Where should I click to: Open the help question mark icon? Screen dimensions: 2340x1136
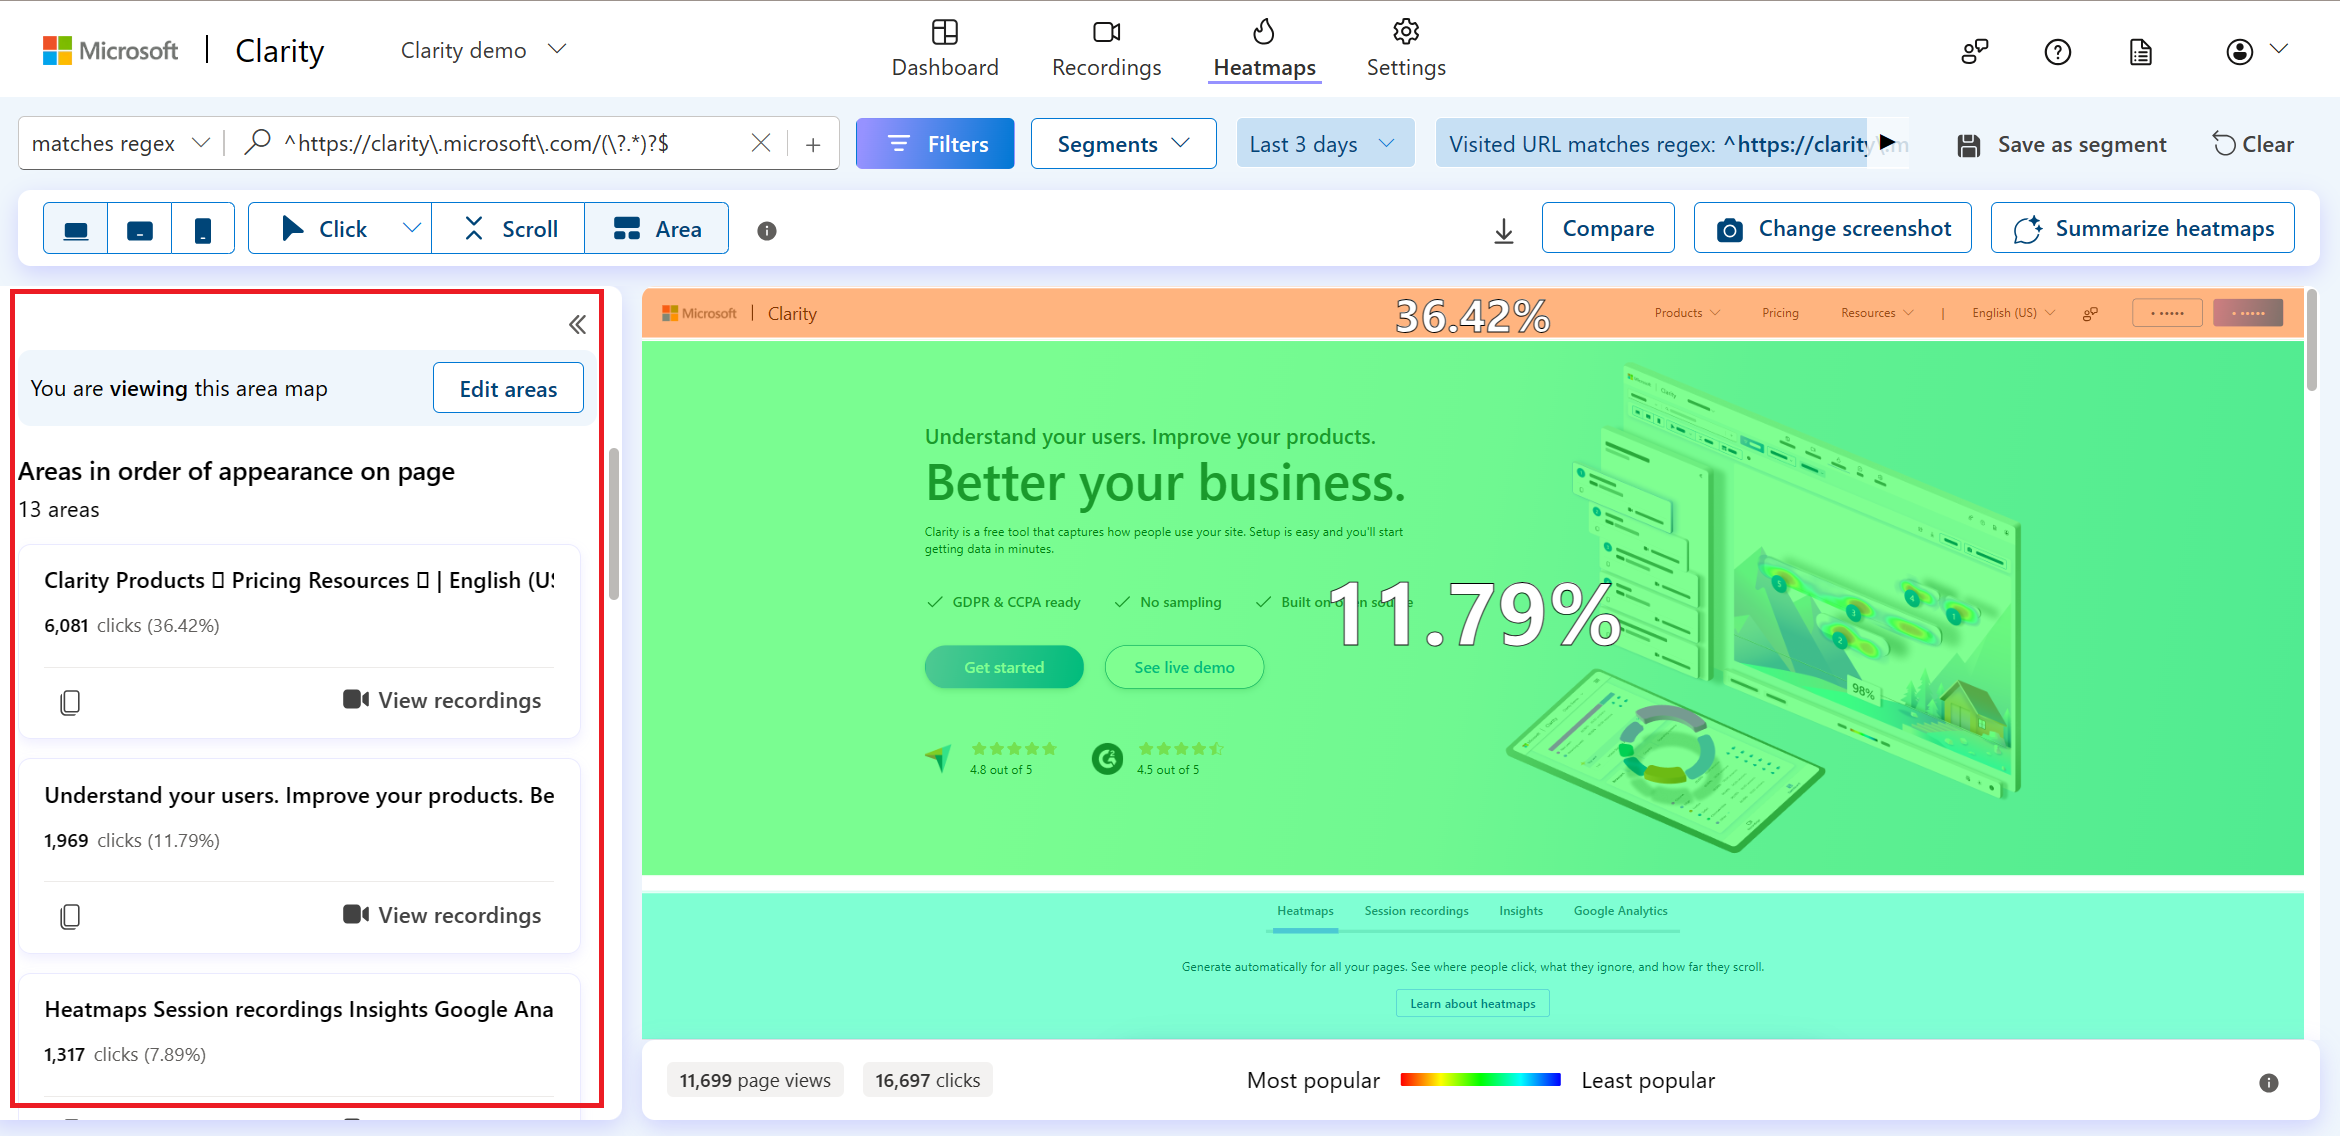2058,52
